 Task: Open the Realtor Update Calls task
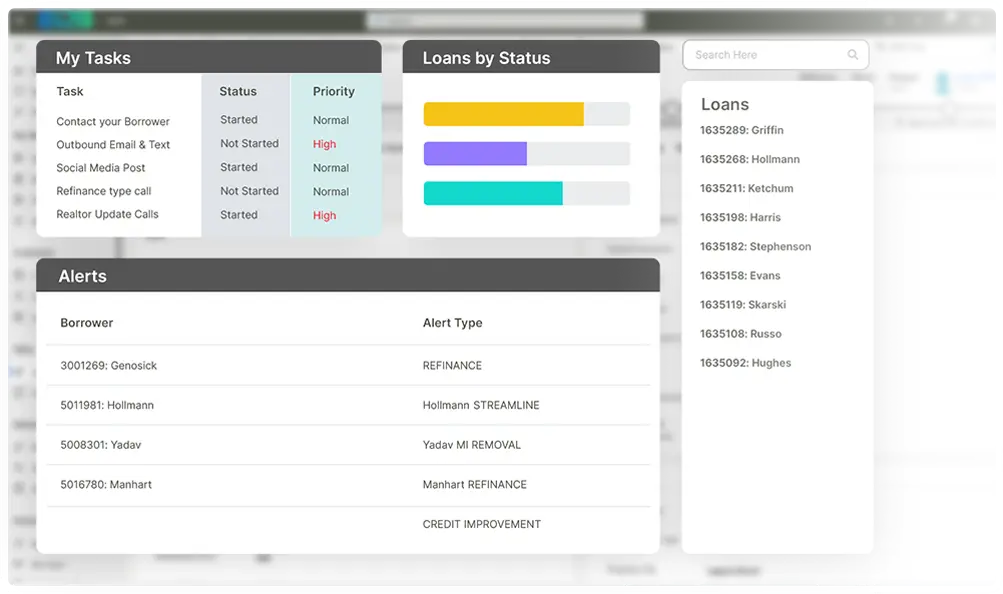click(x=107, y=214)
